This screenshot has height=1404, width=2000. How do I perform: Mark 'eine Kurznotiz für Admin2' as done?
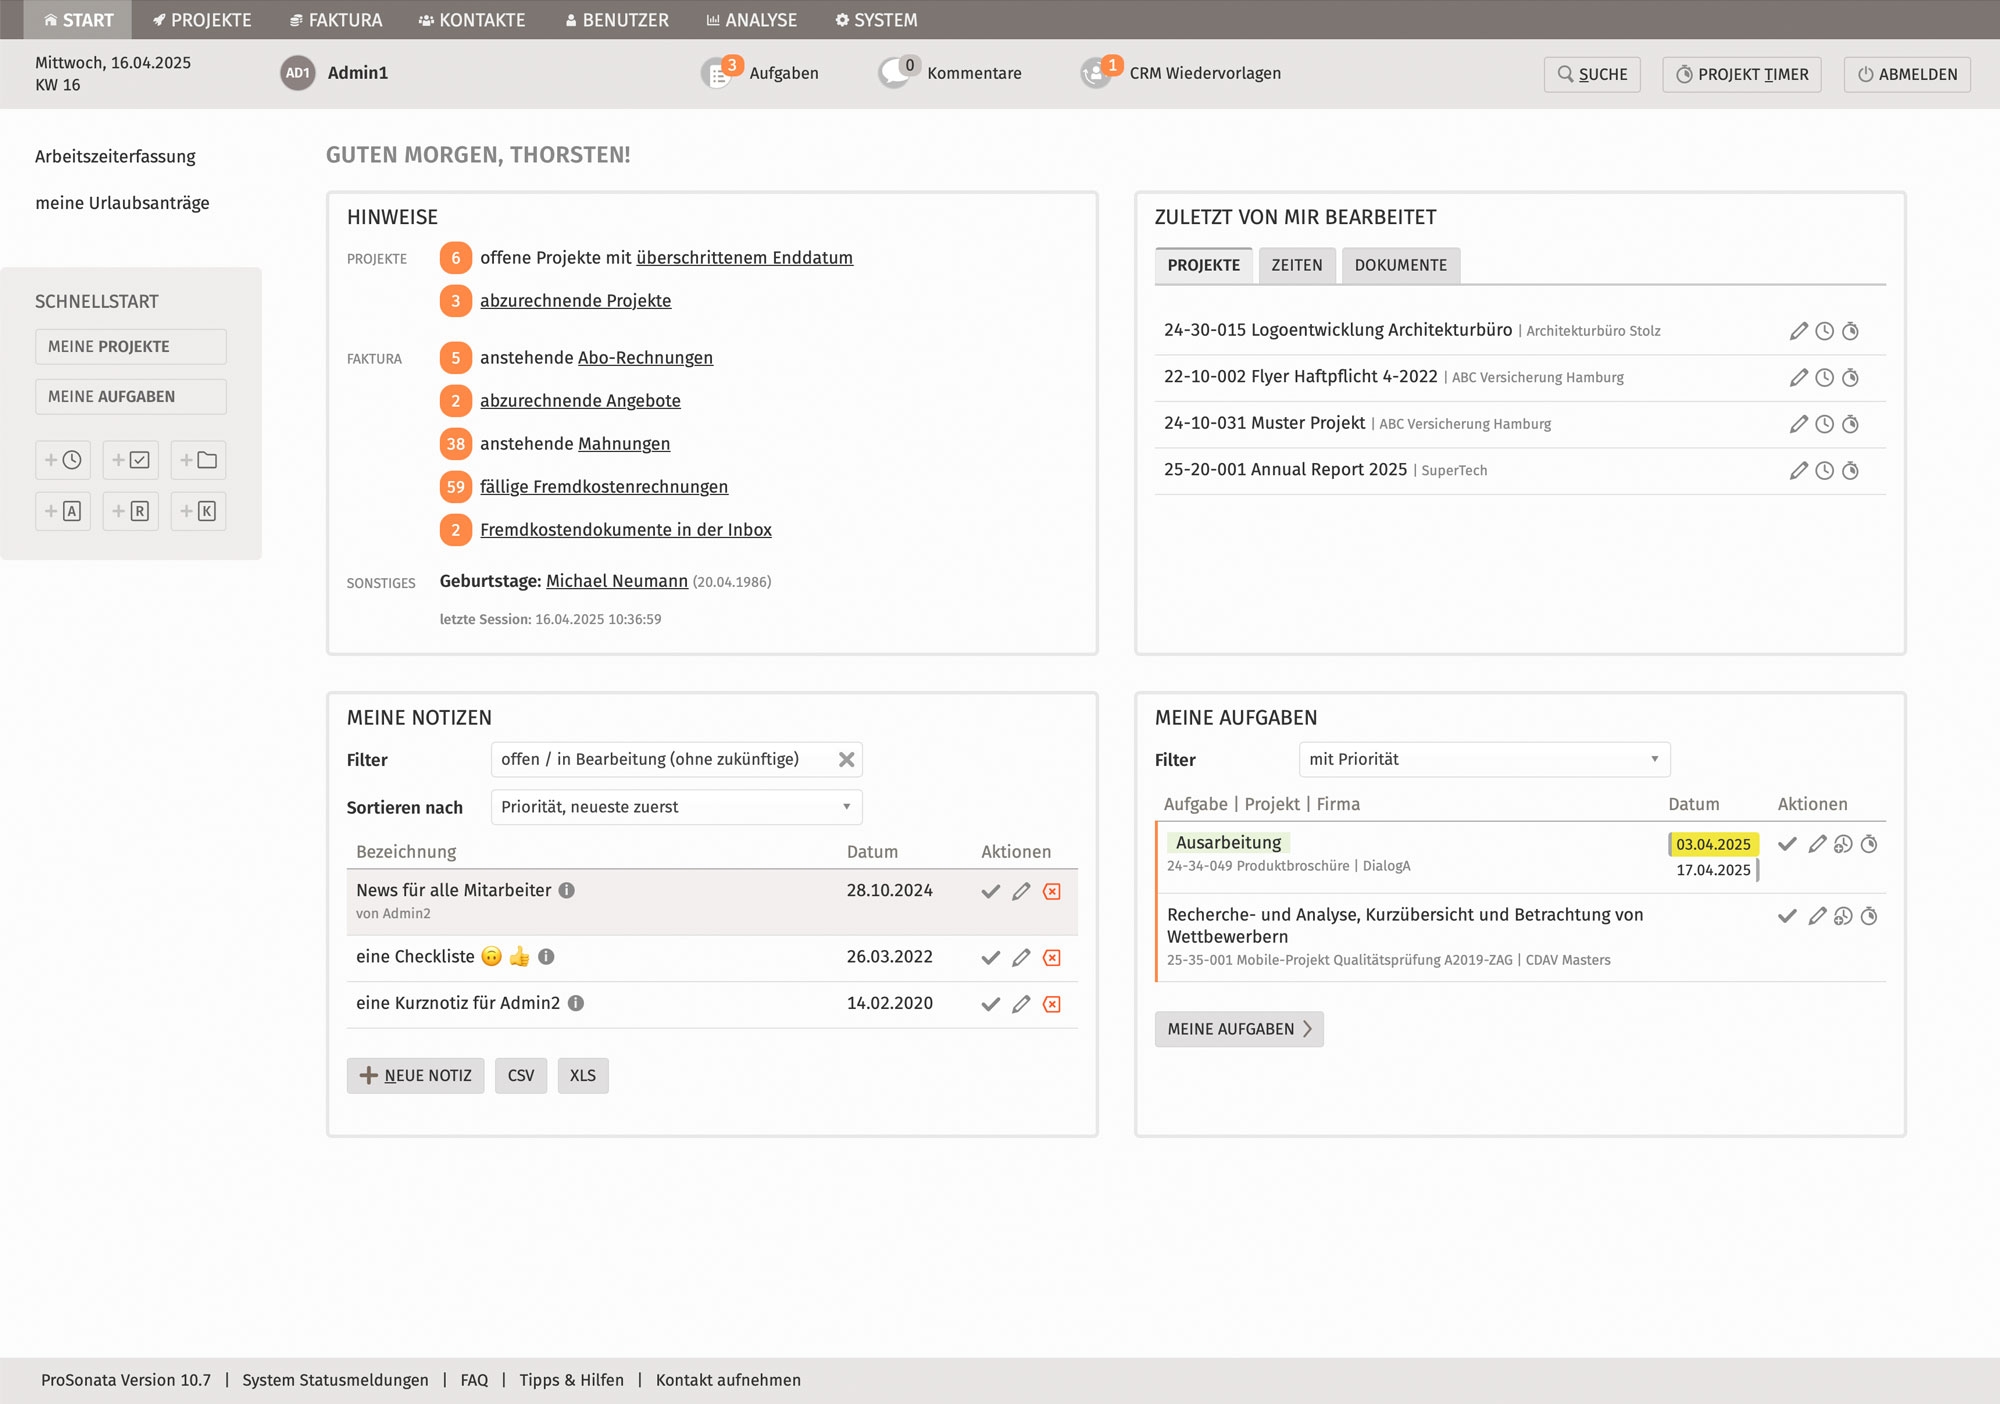point(990,1004)
